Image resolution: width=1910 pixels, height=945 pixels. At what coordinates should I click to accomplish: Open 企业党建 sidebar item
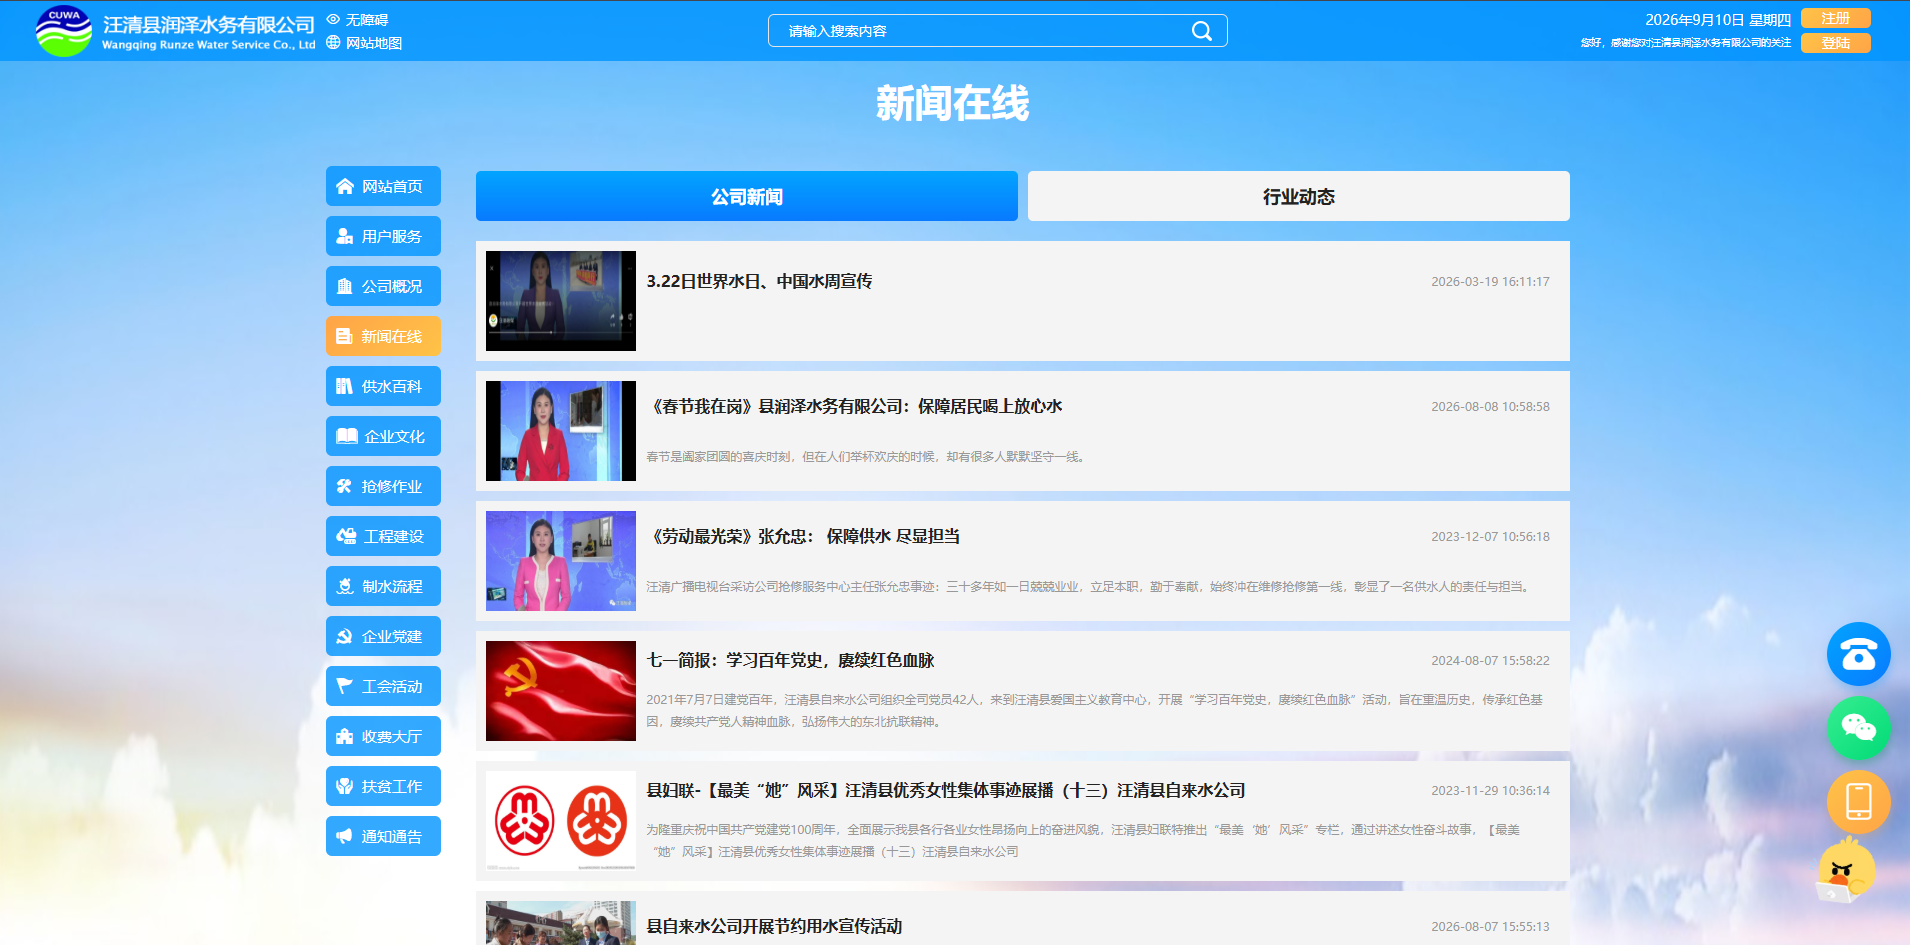(x=383, y=636)
